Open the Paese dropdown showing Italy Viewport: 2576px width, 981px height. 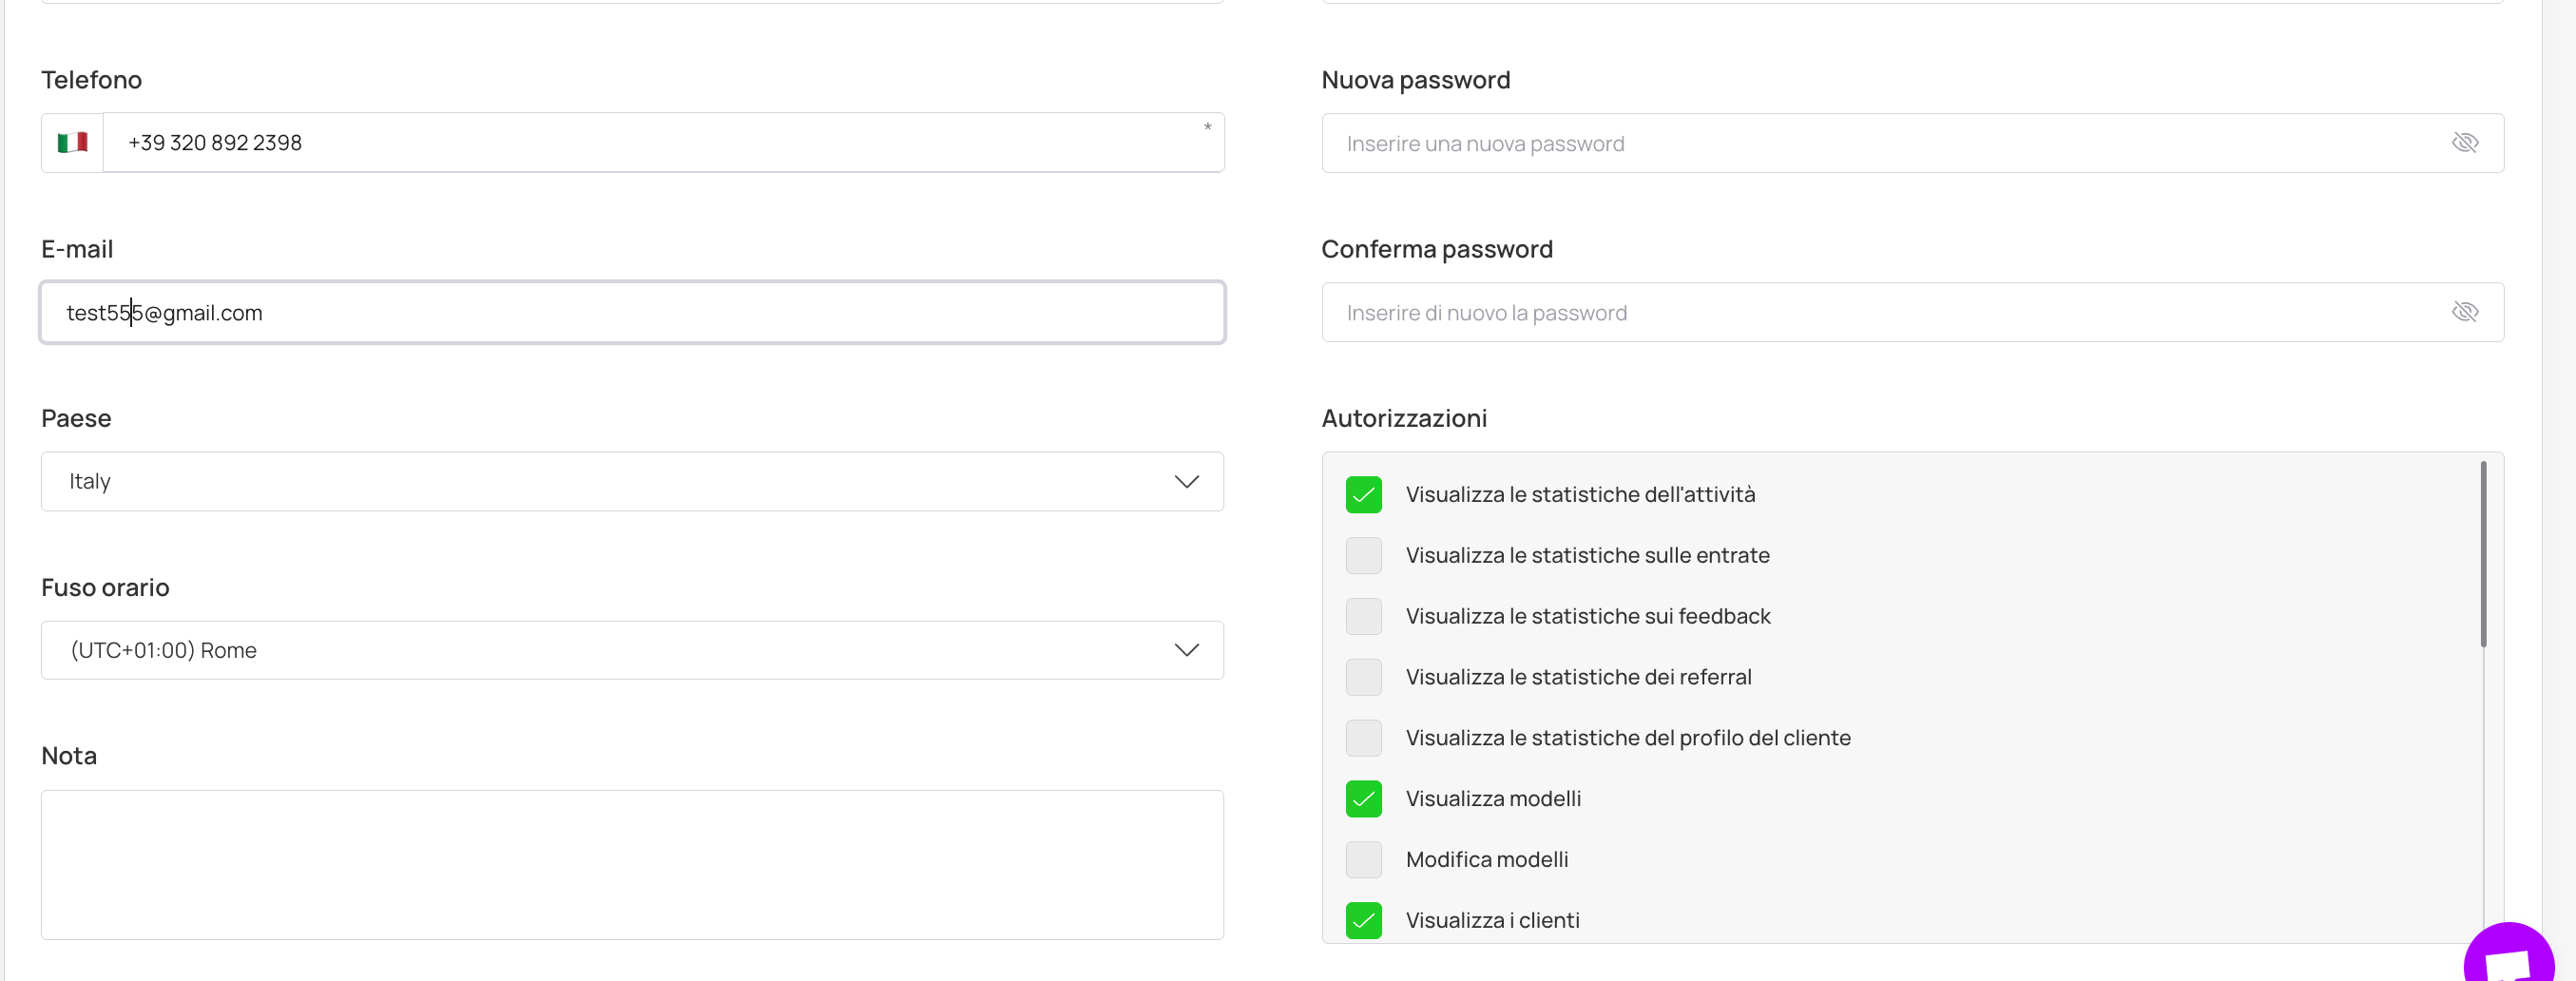632,482
